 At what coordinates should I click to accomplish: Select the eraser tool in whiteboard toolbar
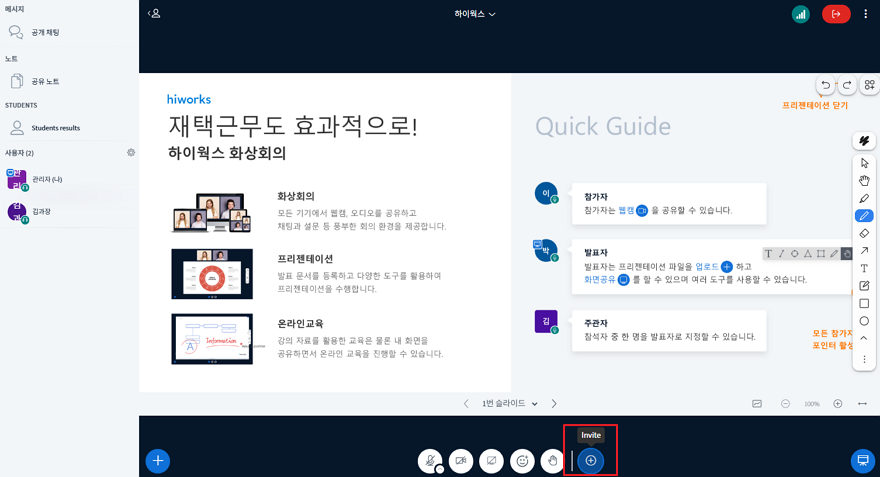click(x=864, y=233)
